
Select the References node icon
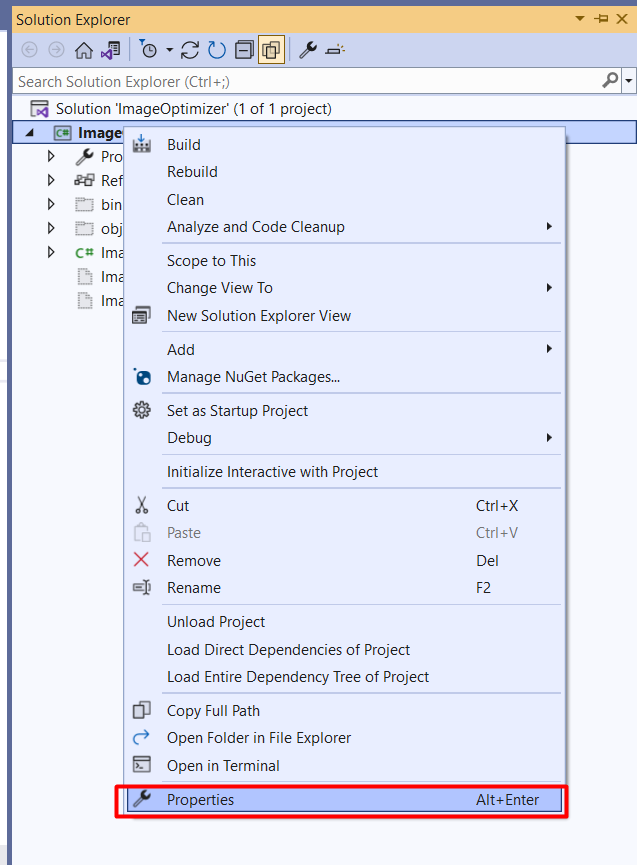84,180
